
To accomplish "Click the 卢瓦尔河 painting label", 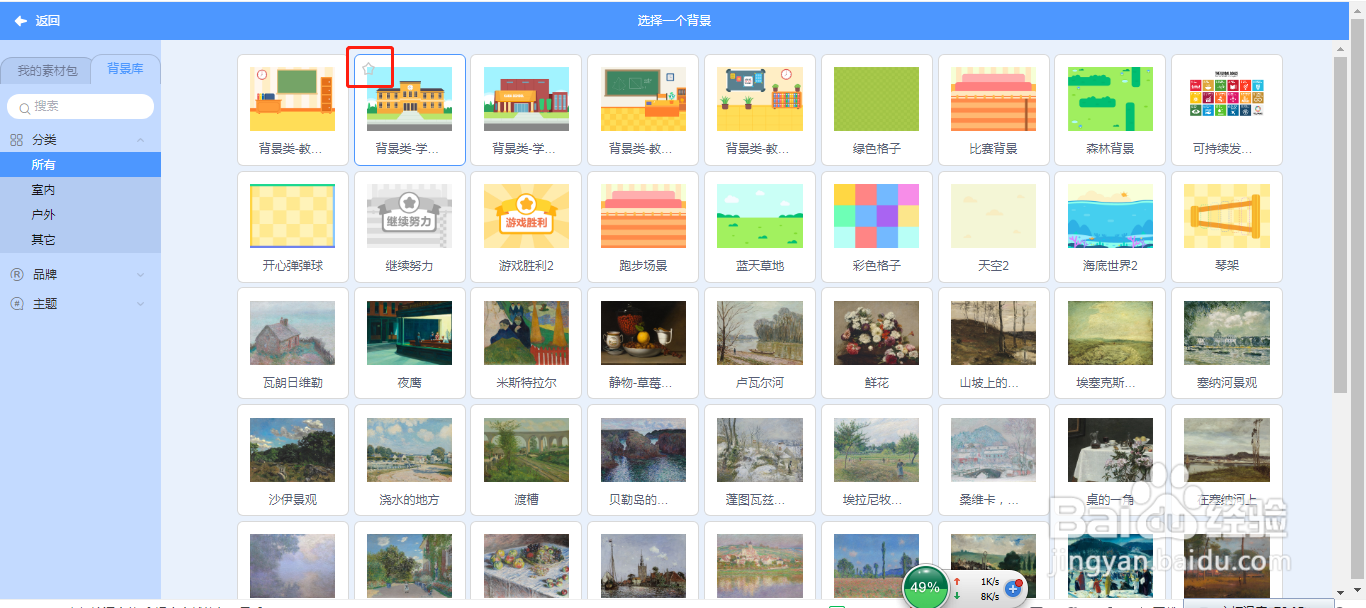I will 760,383.
